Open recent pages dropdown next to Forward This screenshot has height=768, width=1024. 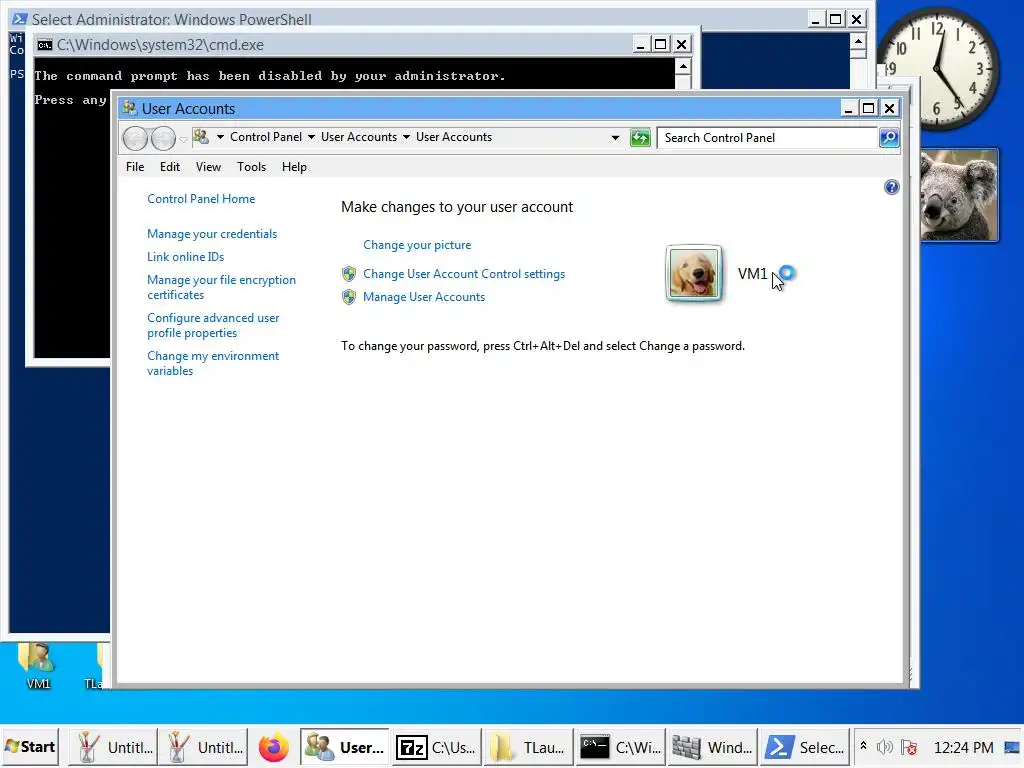coord(184,138)
